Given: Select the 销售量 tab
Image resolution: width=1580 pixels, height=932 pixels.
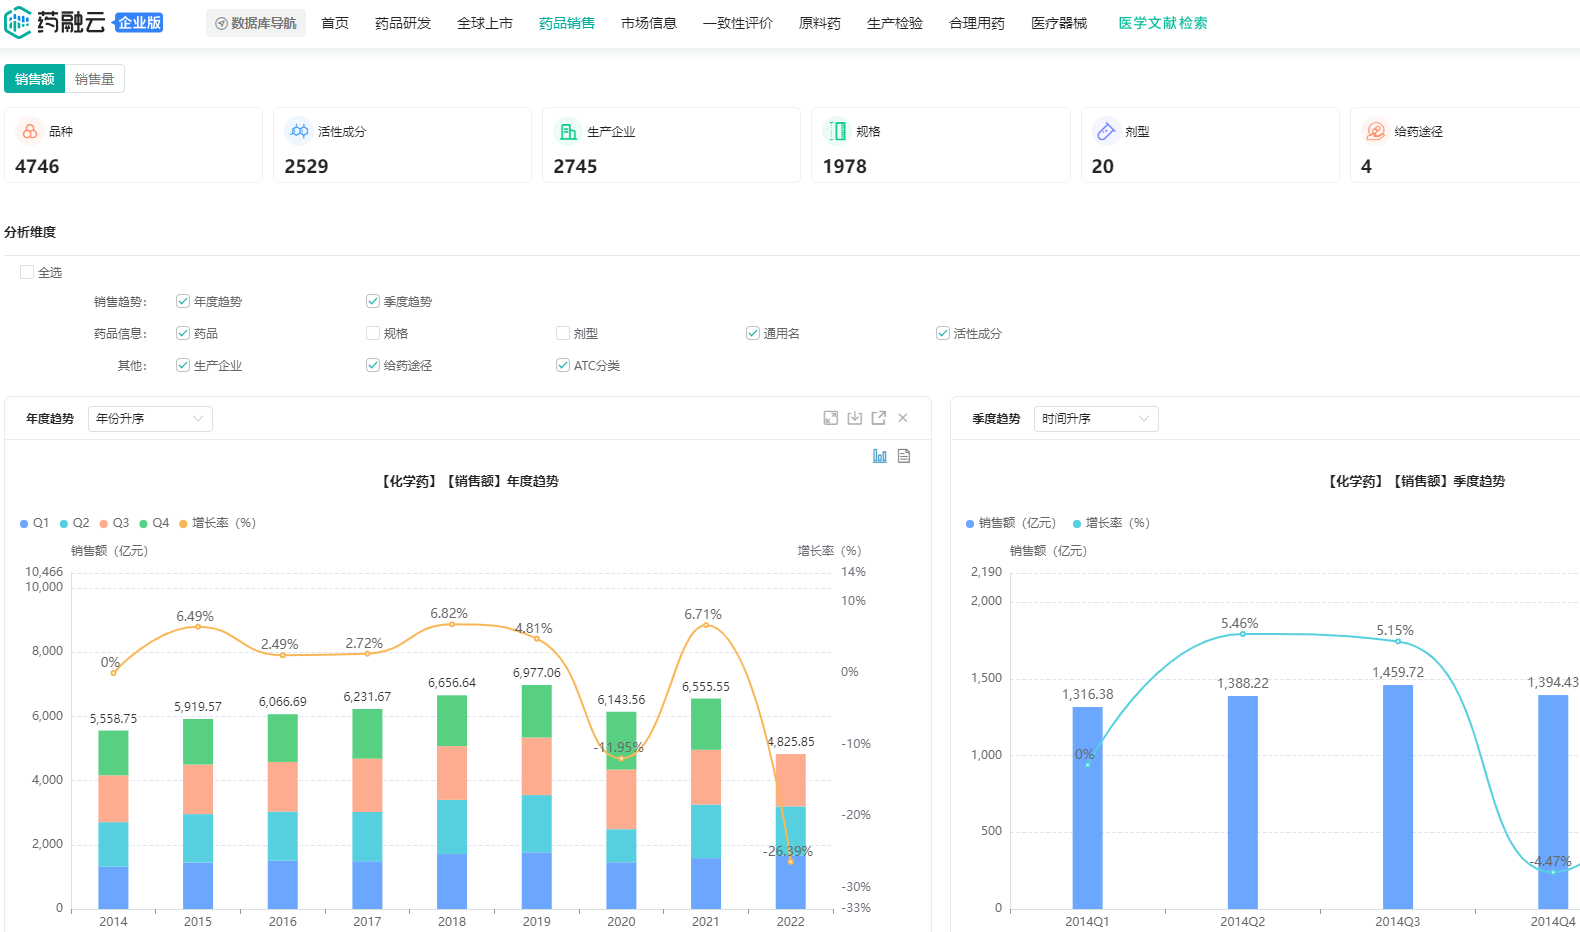Looking at the screenshot, I should coord(95,79).
